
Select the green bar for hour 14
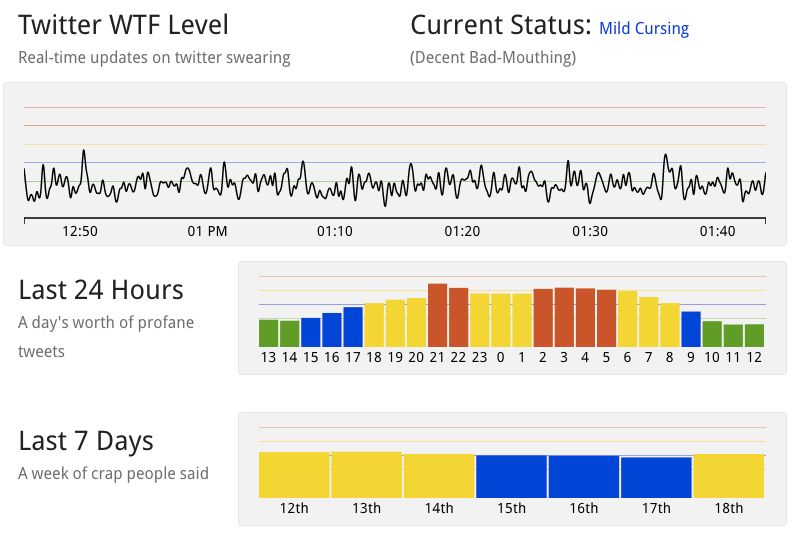click(x=289, y=334)
